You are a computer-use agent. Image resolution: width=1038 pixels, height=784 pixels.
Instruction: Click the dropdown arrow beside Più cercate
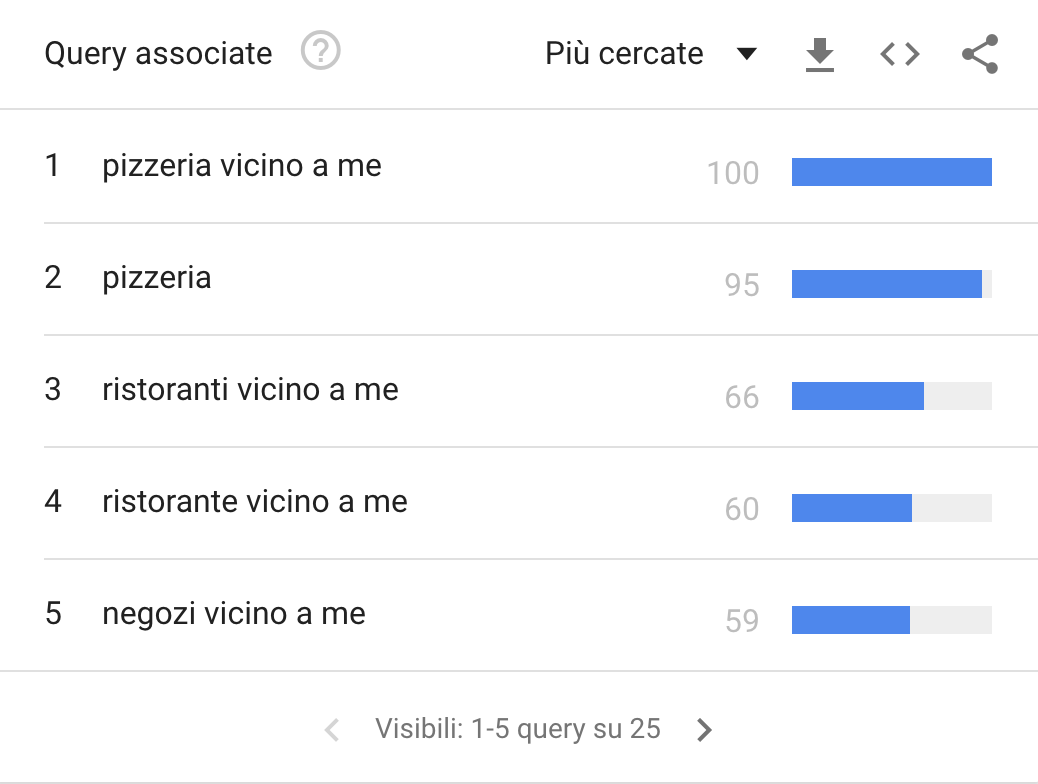[x=746, y=54]
